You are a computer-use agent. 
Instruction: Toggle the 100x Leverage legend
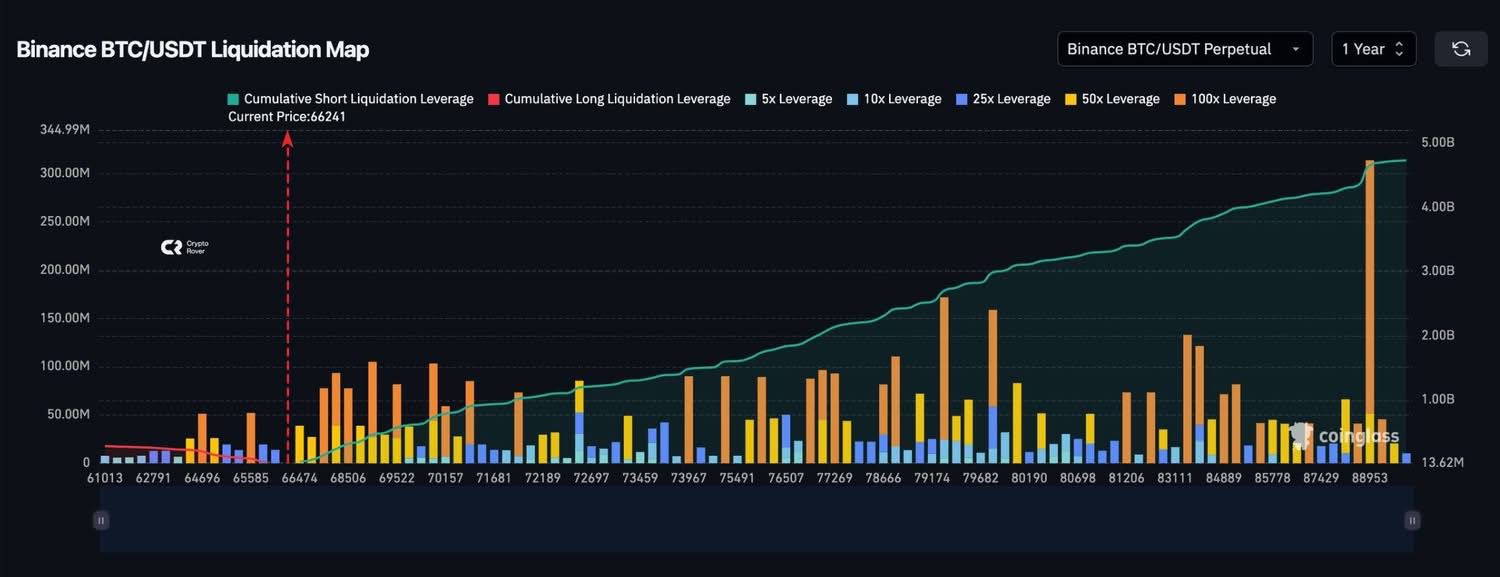[1225, 99]
